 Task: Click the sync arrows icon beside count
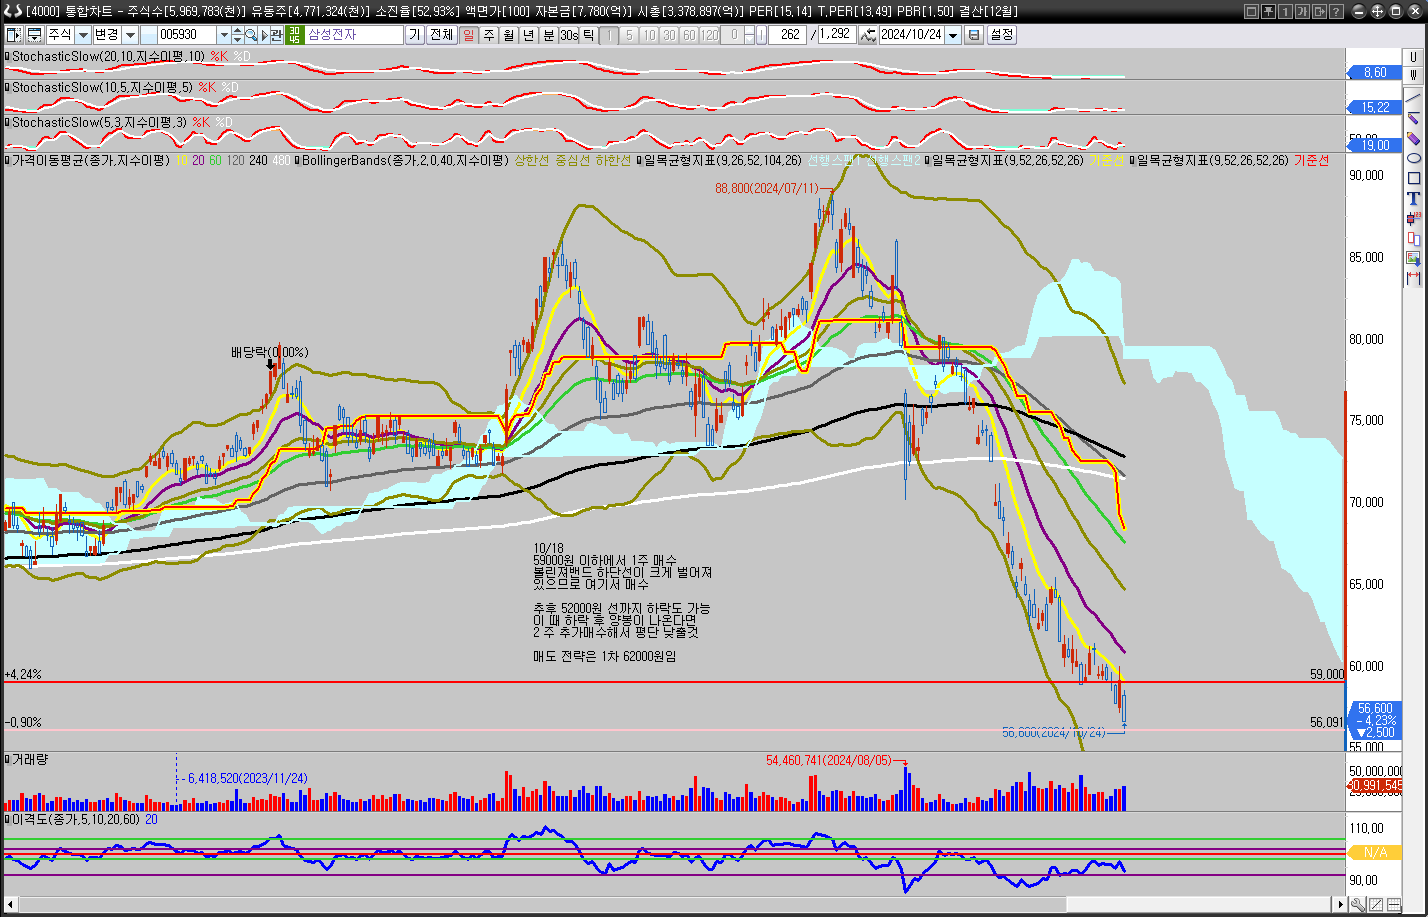click(868, 35)
